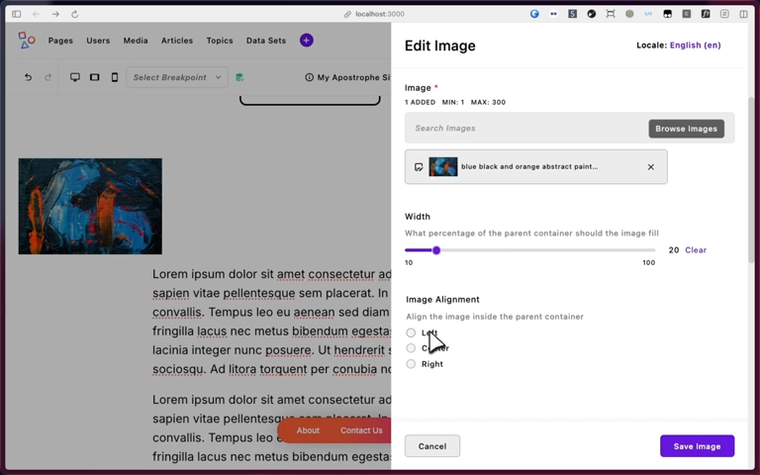Image resolution: width=760 pixels, height=475 pixels.
Task: Open the Locale English (en) selector
Action: click(x=695, y=45)
